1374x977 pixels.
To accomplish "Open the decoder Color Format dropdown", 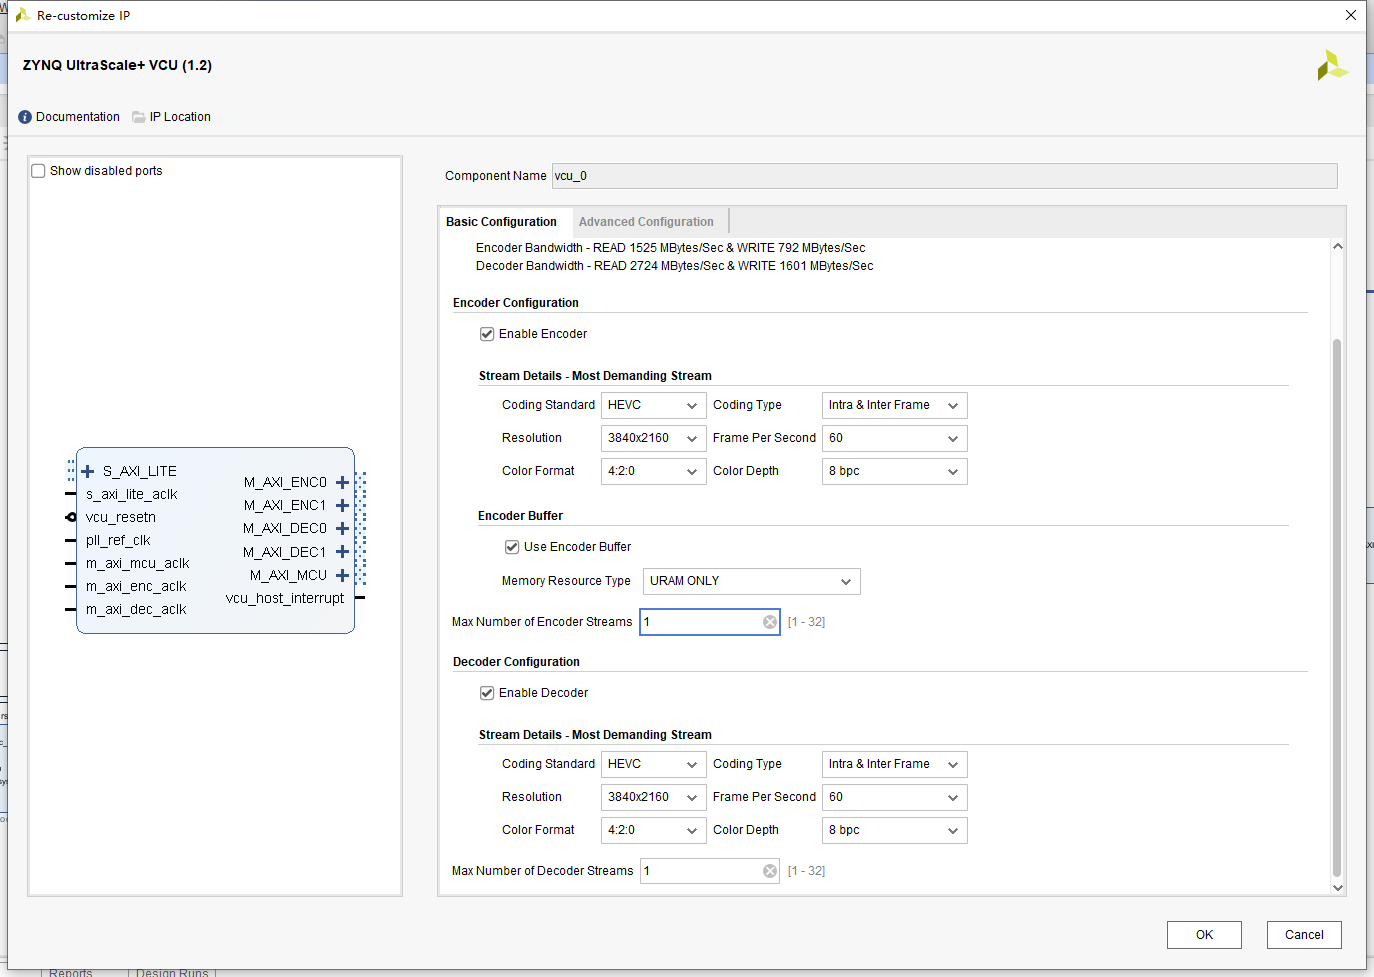I will click(654, 830).
